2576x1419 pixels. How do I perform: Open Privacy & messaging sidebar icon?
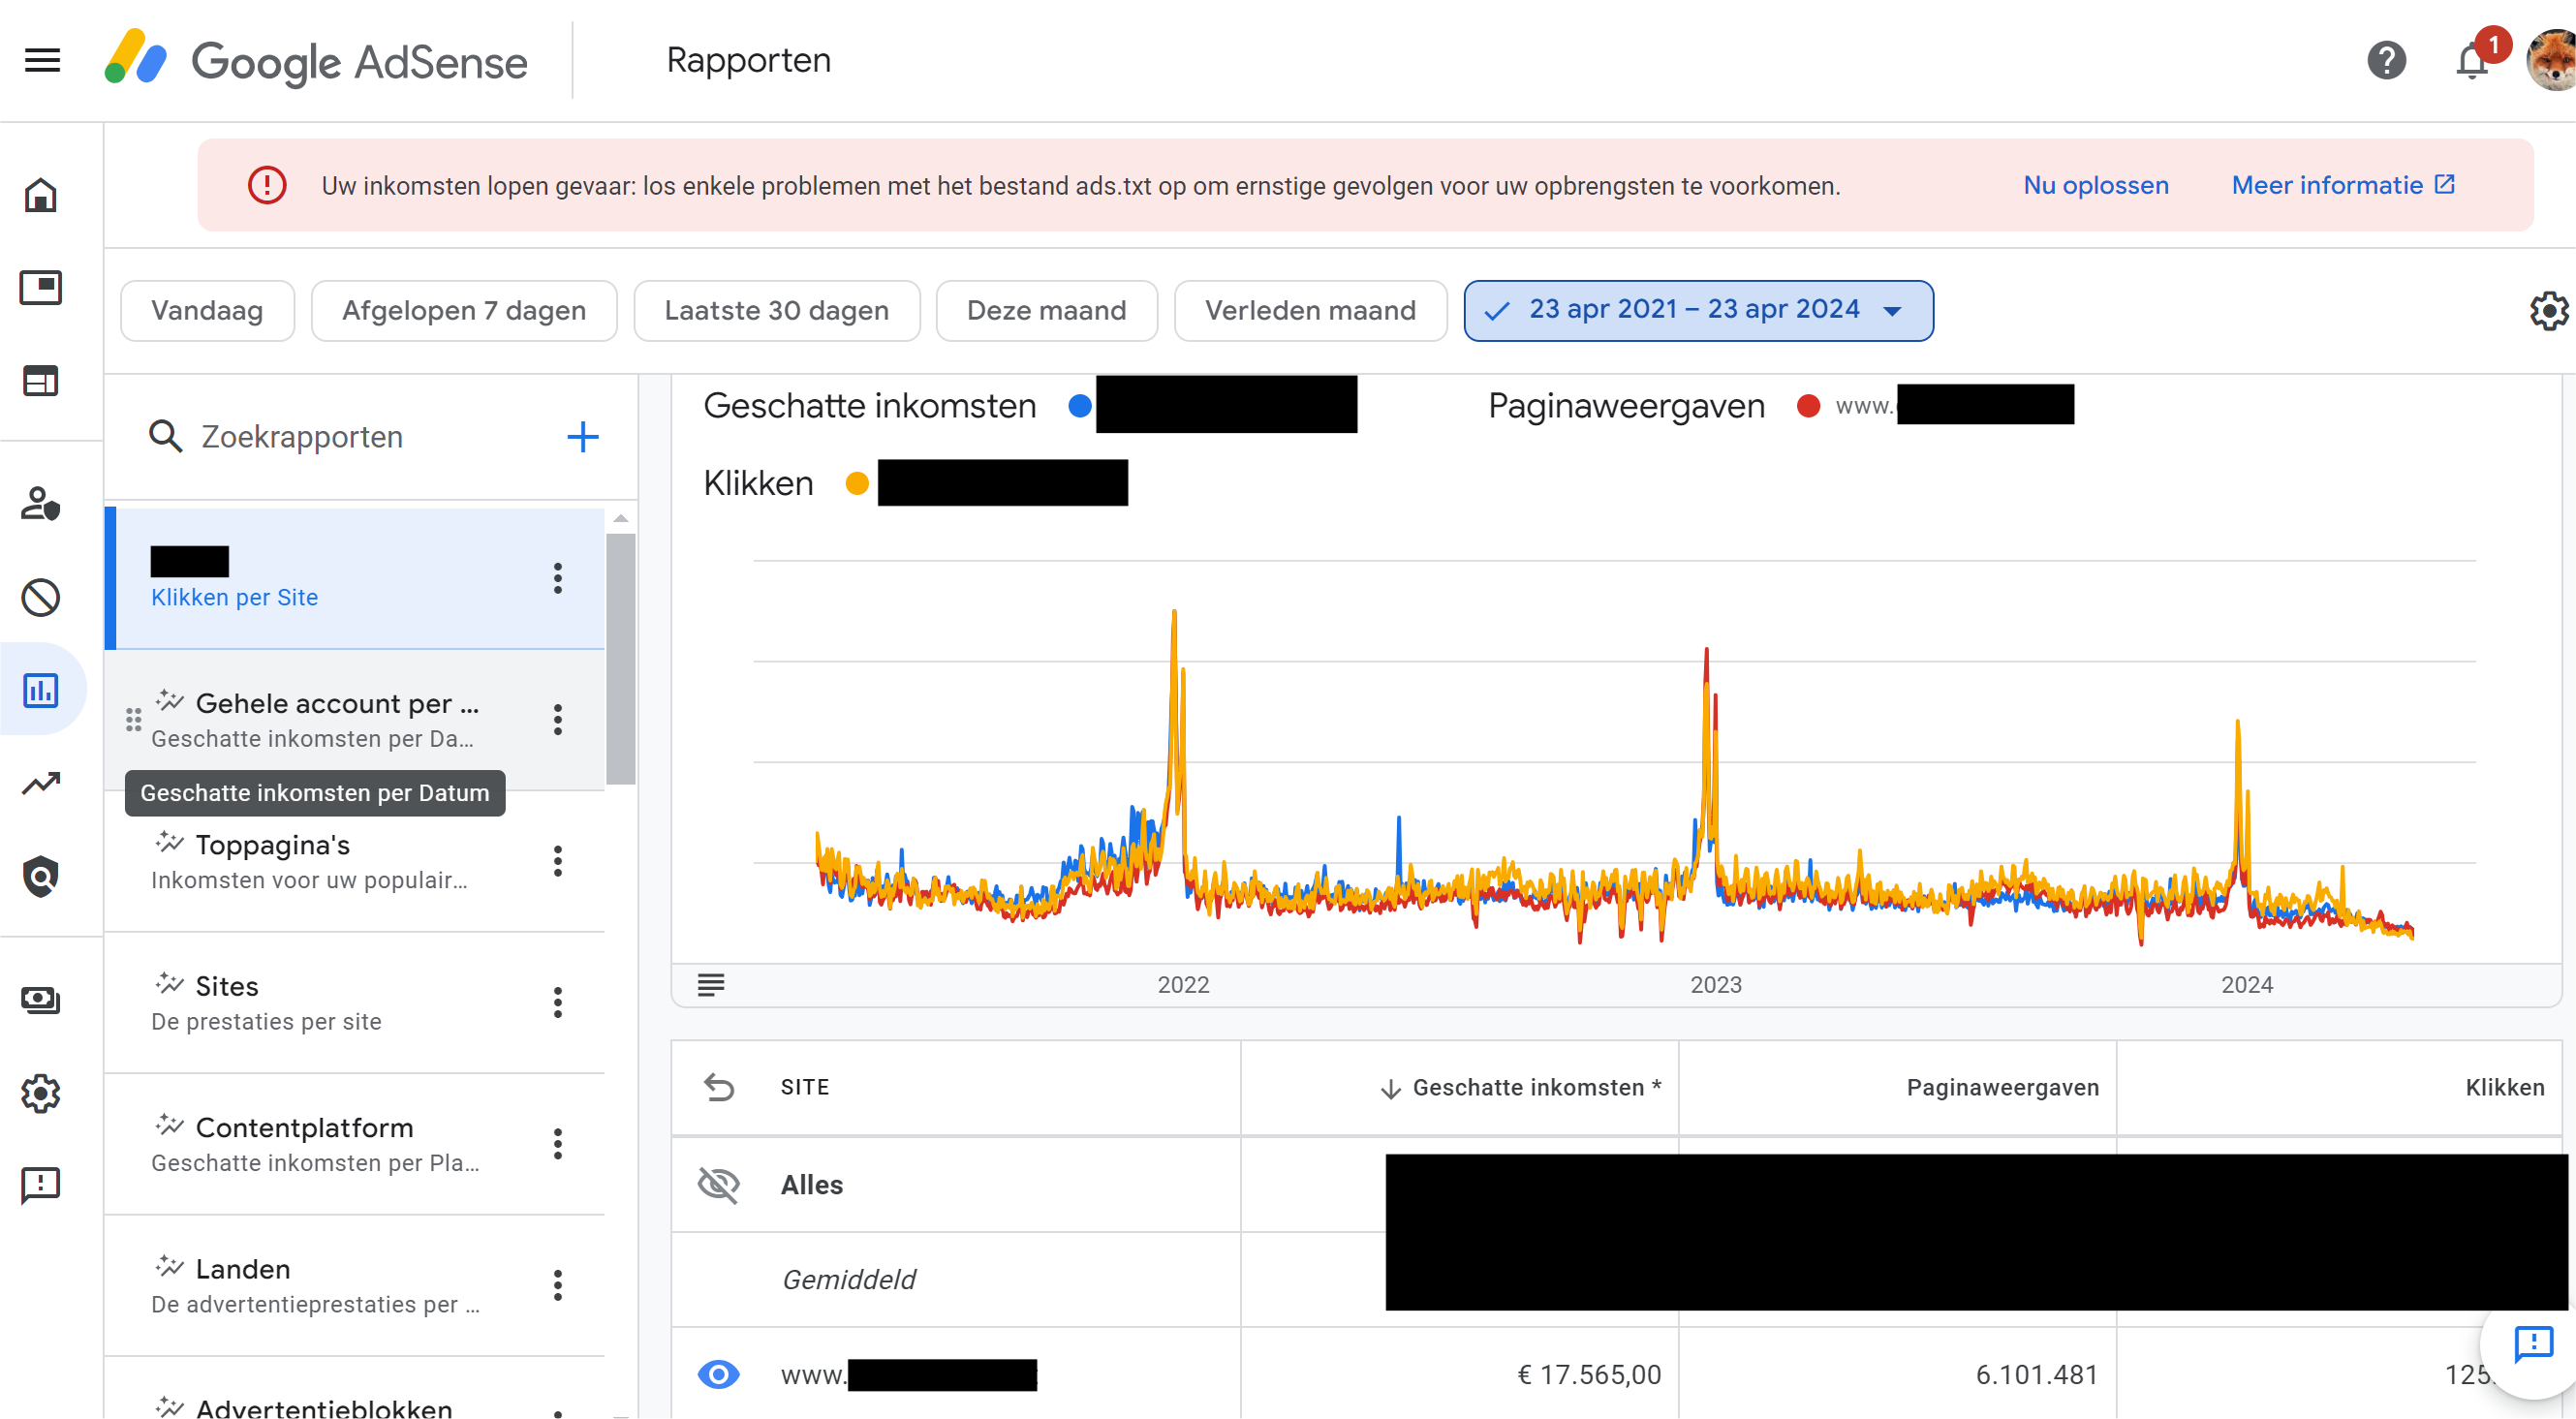click(41, 503)
